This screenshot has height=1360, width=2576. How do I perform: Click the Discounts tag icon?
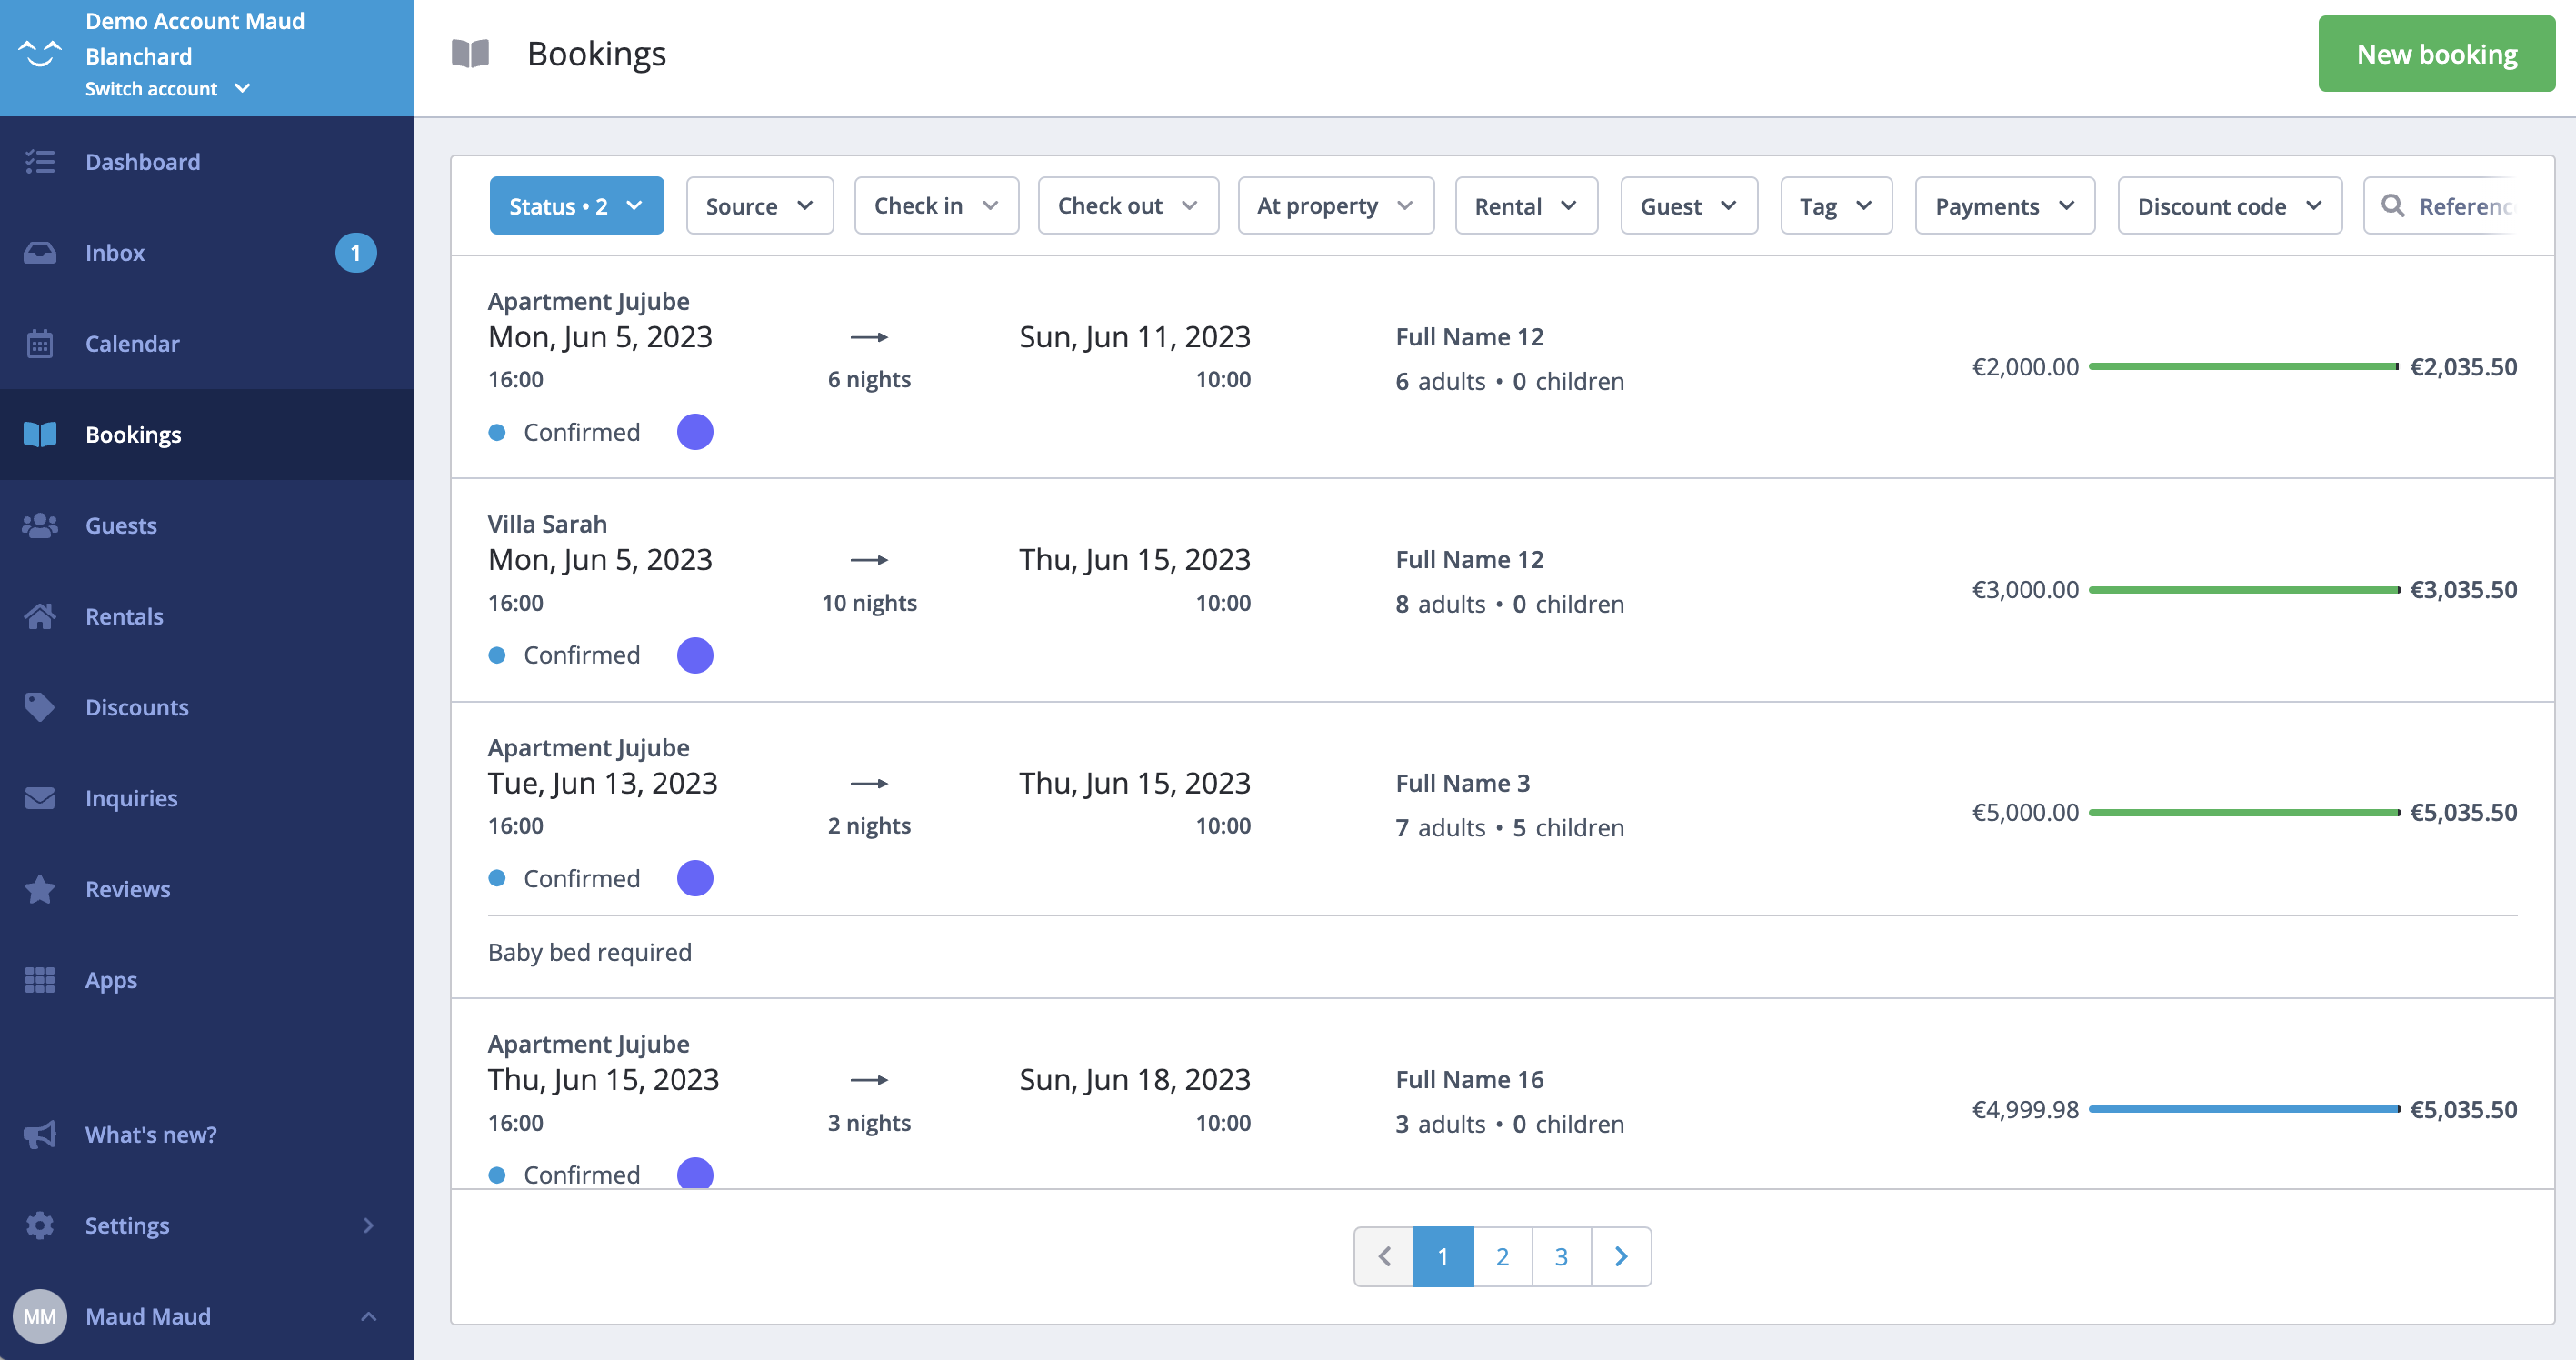point(40,707)
